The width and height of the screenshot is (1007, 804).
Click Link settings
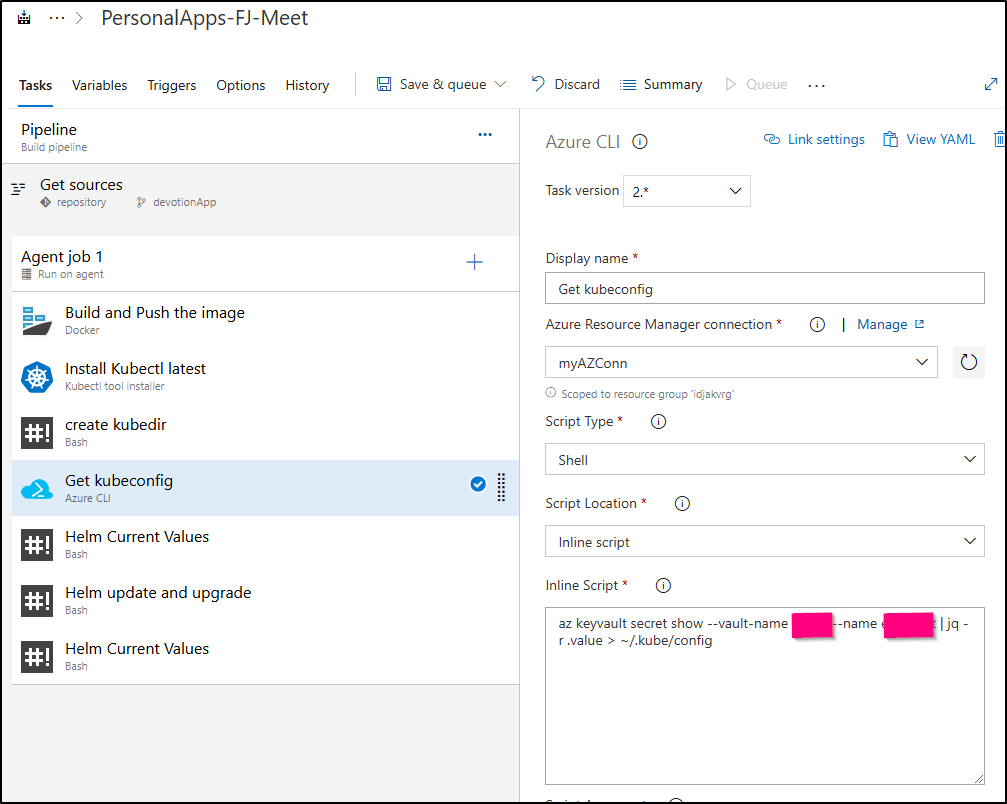pos(814,139)
